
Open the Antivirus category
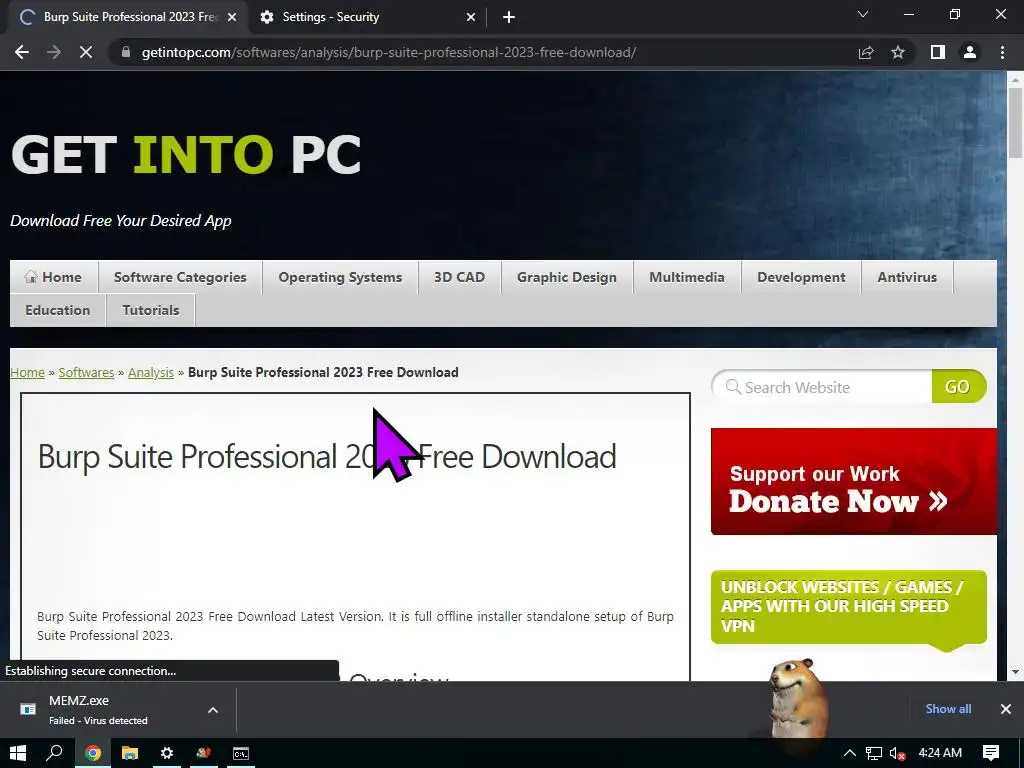[907, 277]
